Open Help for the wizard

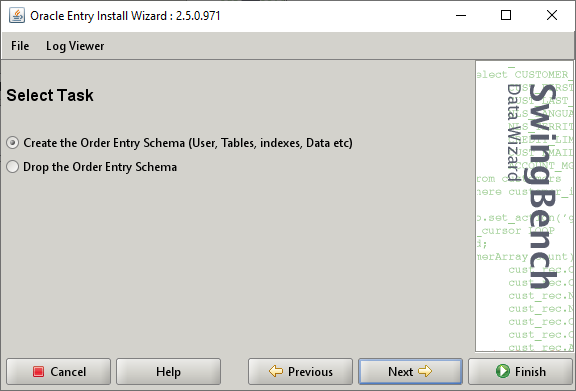pos(168,372)
